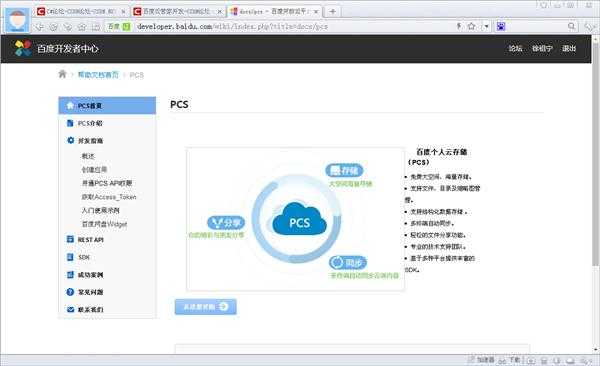Image resolution: width=600 pixels, height=366 pixels.
Task: Open the address bar dropdown arrow
Action: pos(486,26)
